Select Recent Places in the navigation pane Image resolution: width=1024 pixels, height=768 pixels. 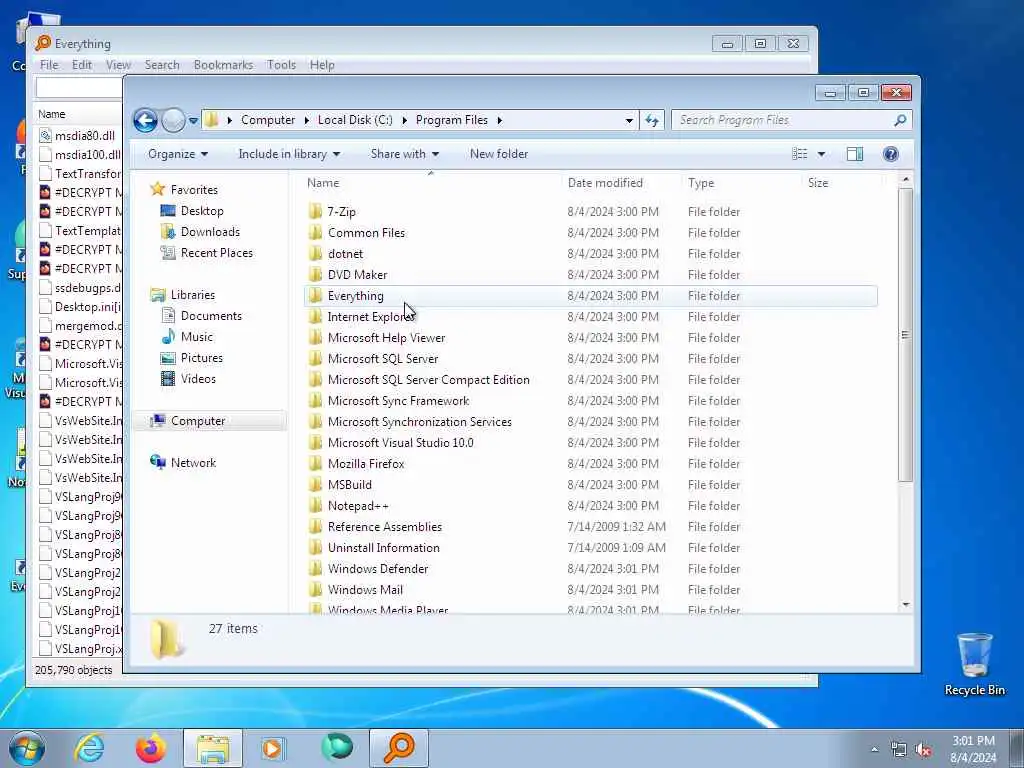pyautogui.click(x=217, y=253)
